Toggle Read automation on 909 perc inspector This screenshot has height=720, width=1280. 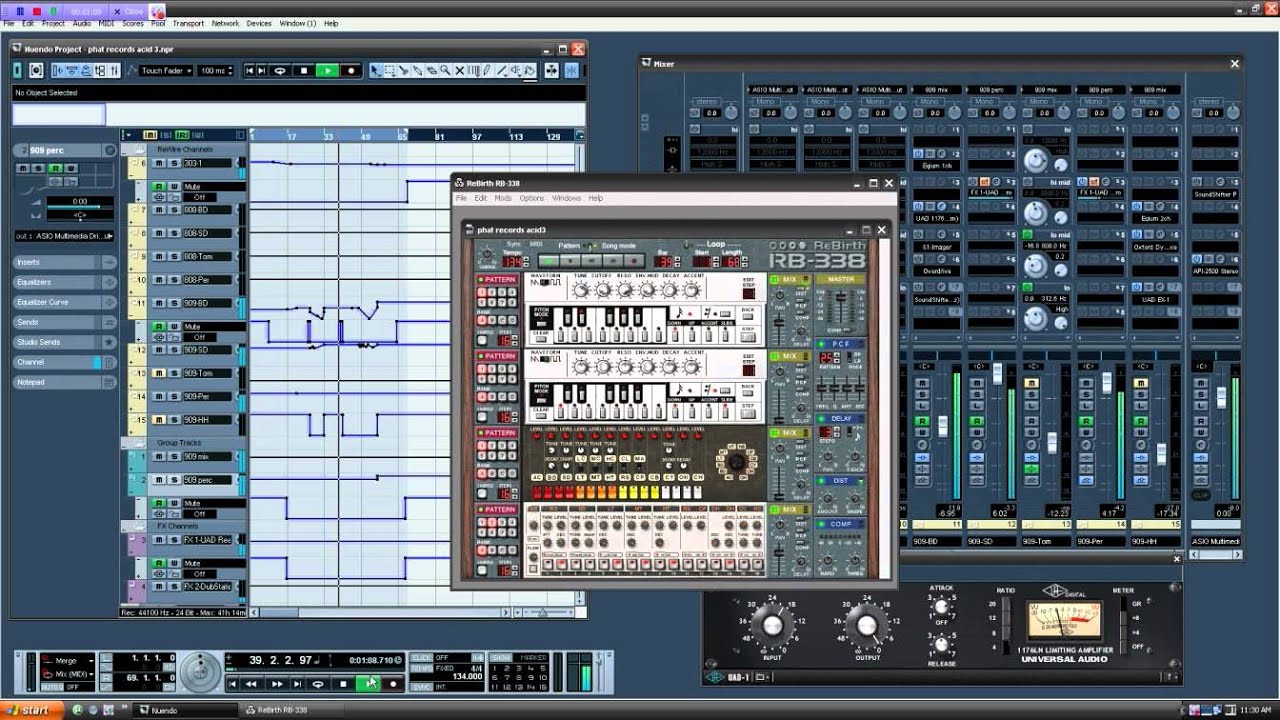coord(56,168)
